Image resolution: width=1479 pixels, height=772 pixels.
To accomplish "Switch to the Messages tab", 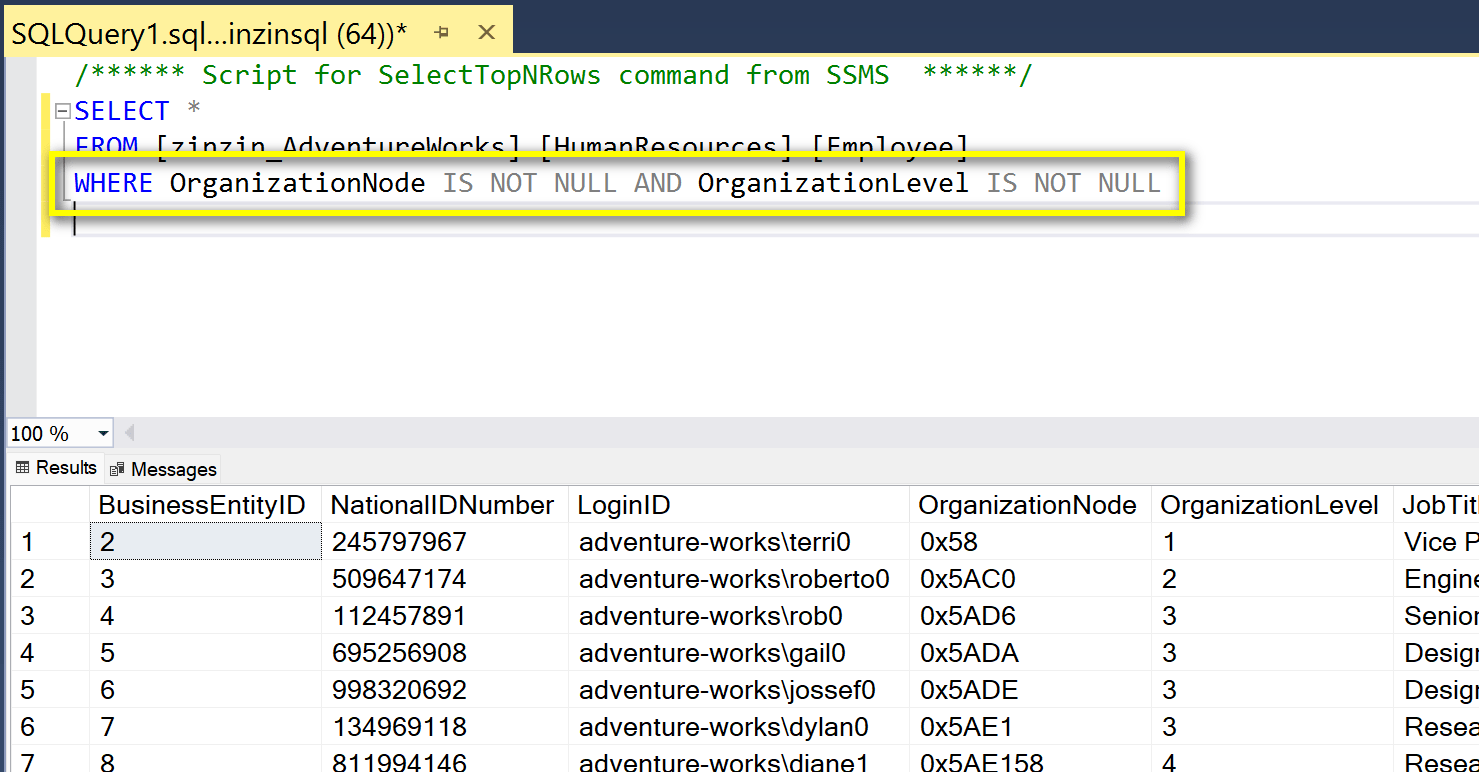I will [x=163, y=469].
